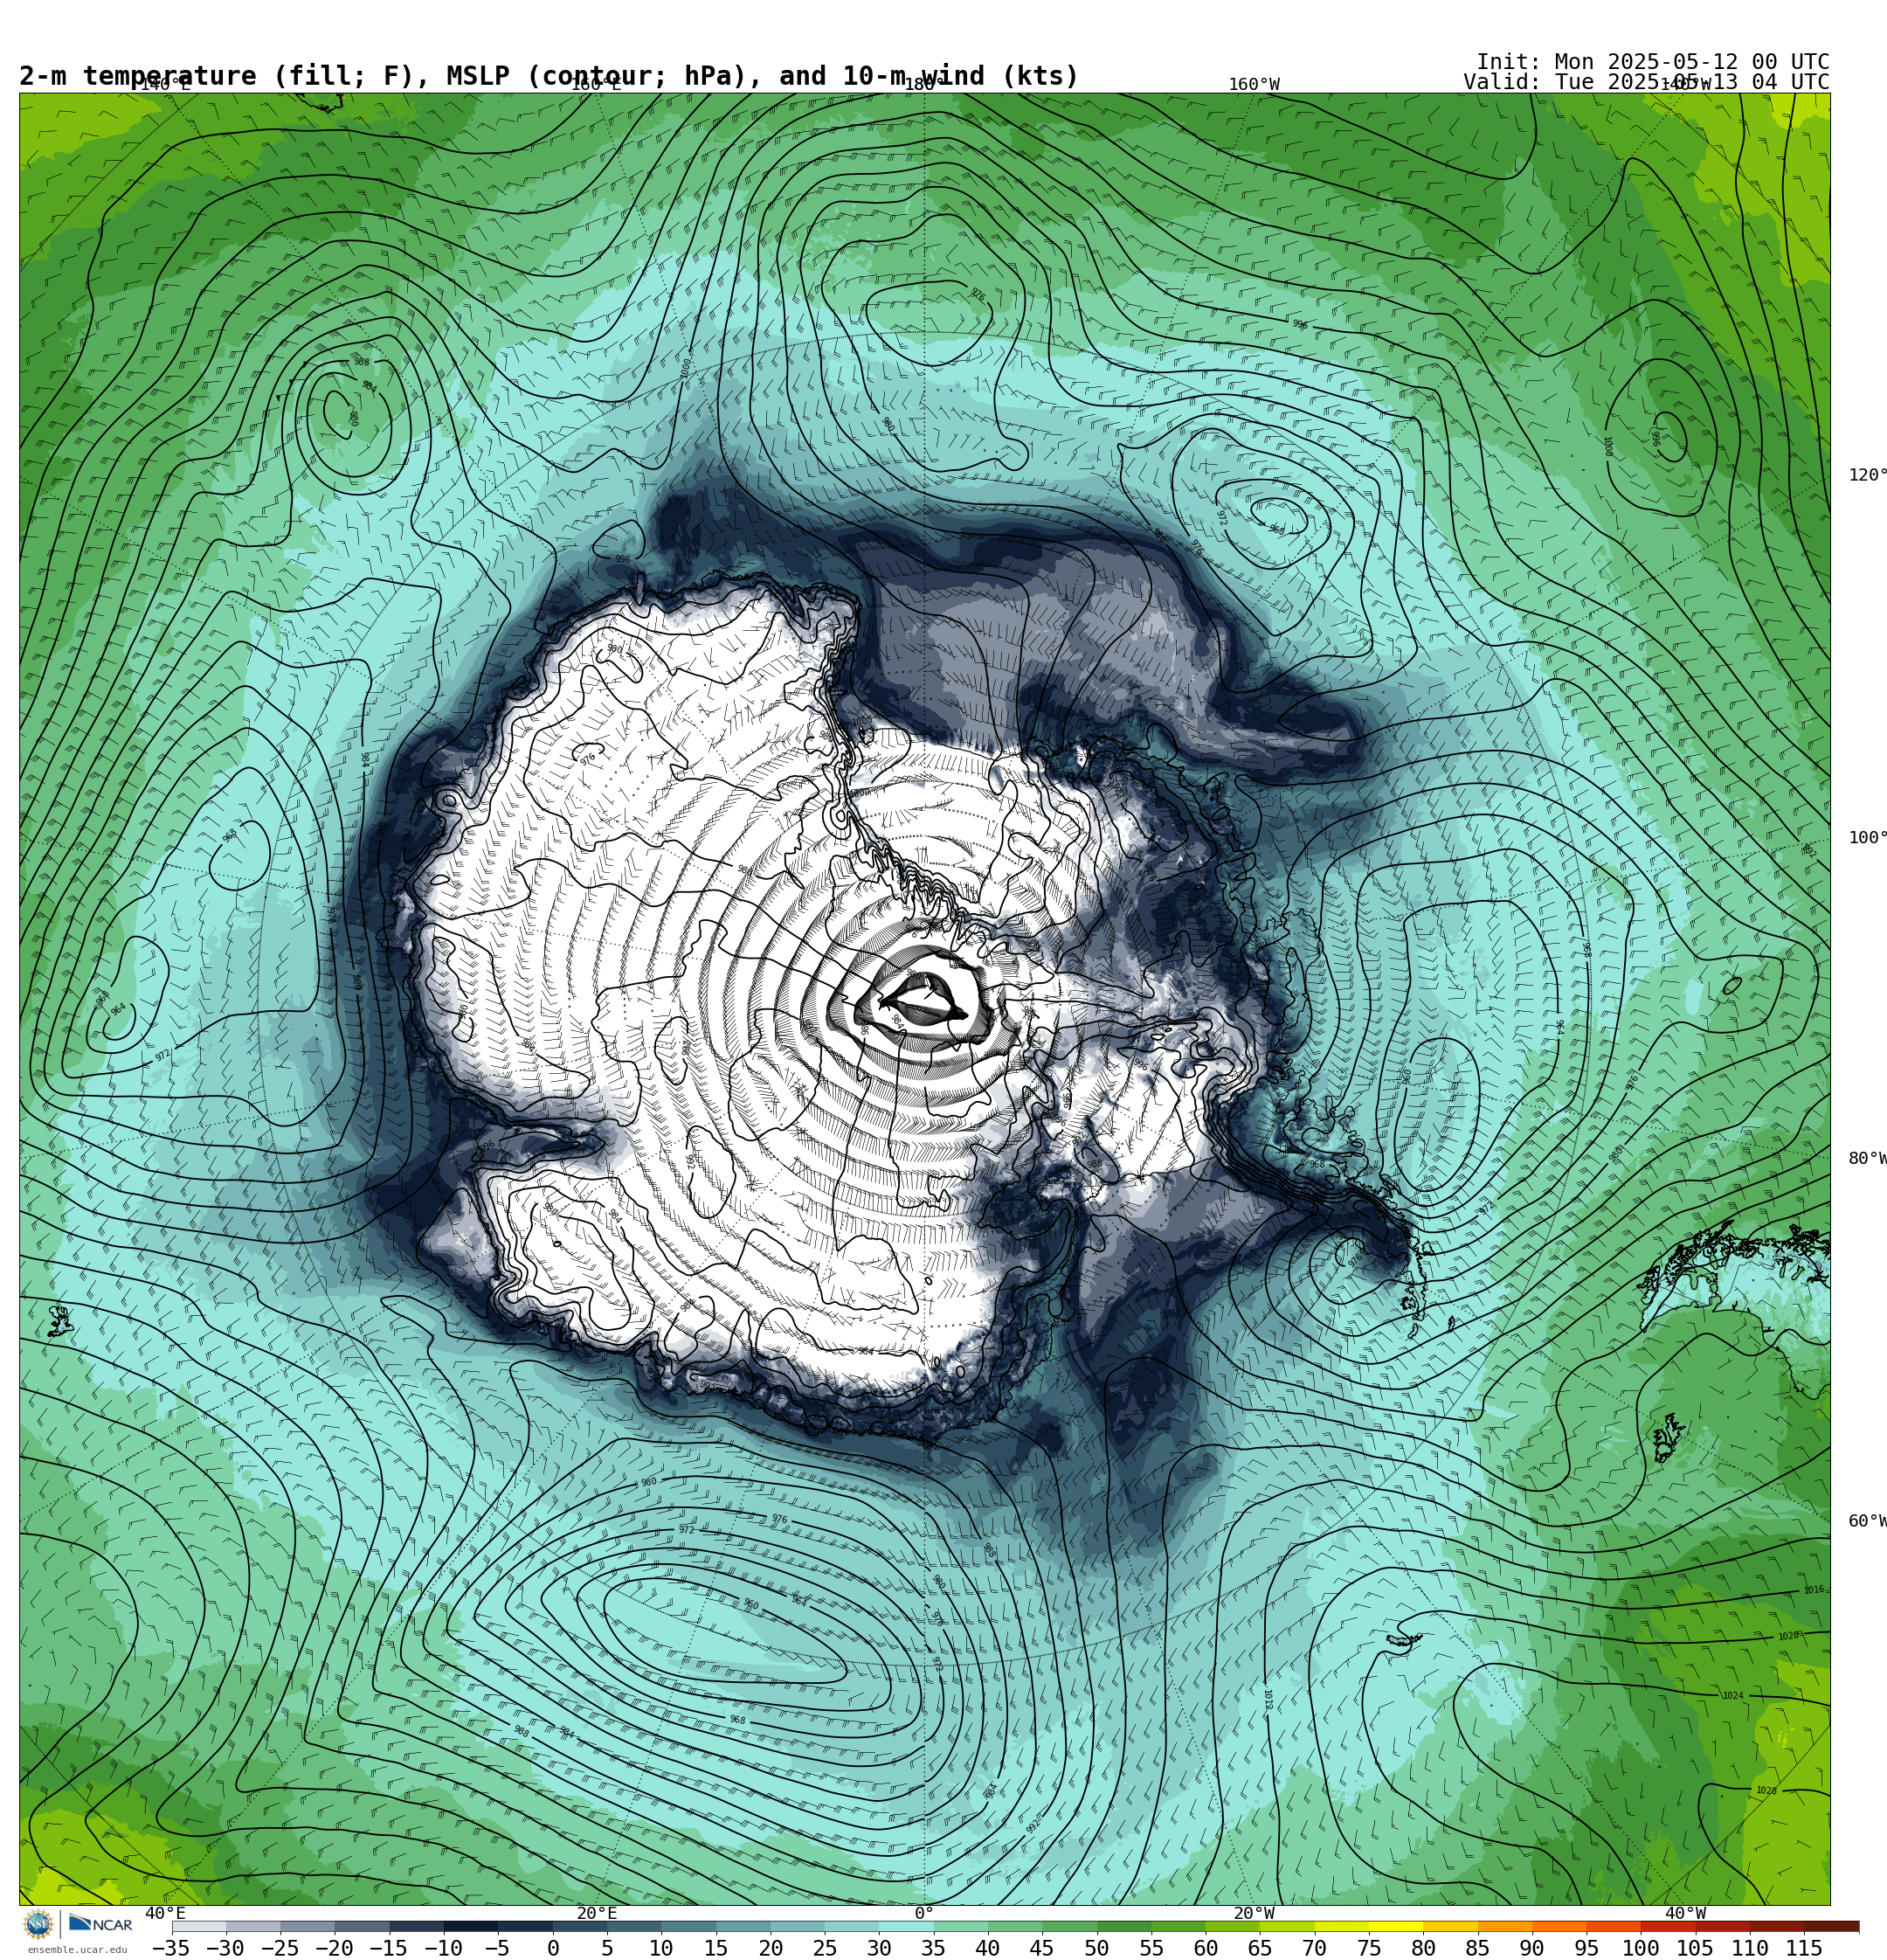Click the '100' colorbar tick label

[x=1641, y=1948]
